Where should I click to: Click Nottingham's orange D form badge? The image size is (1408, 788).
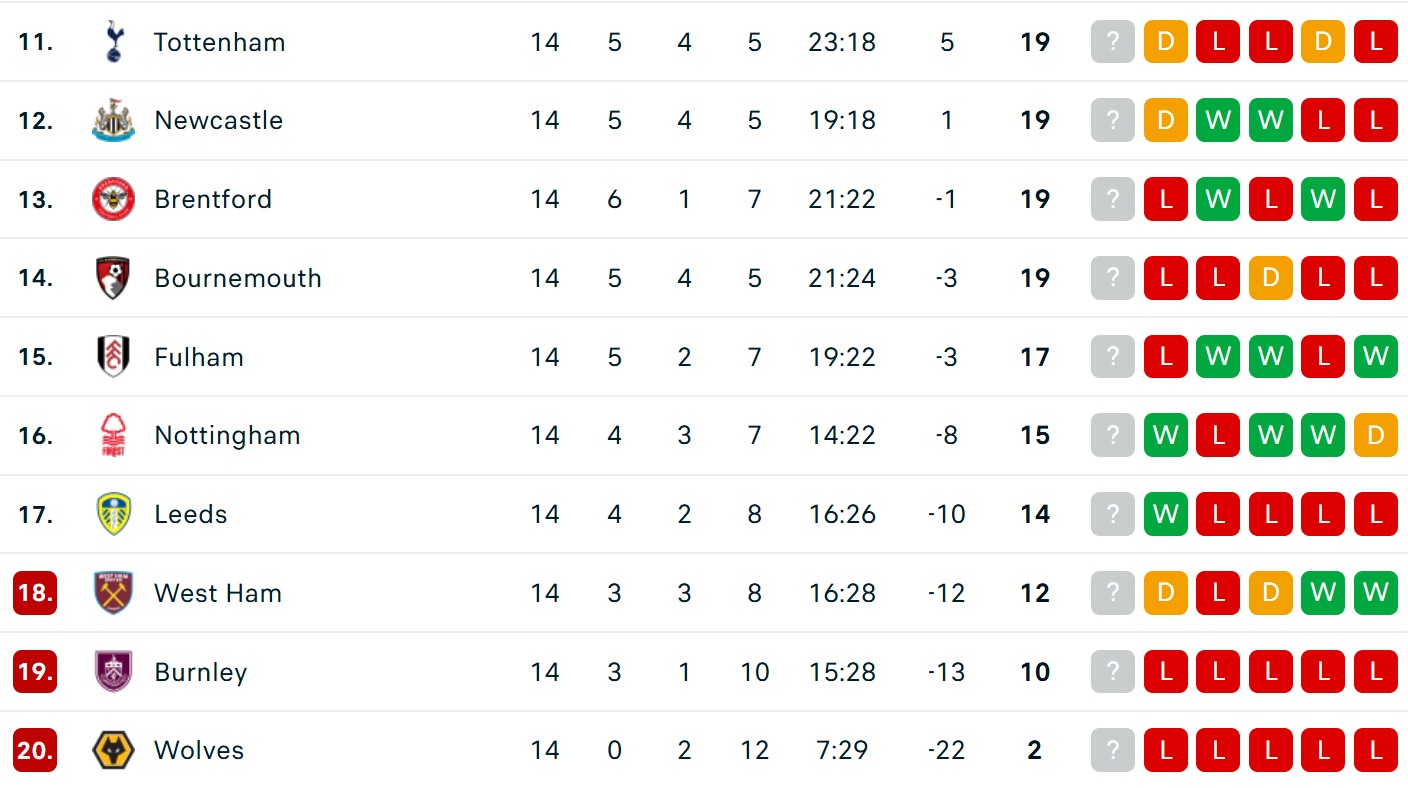[1376, 435]
